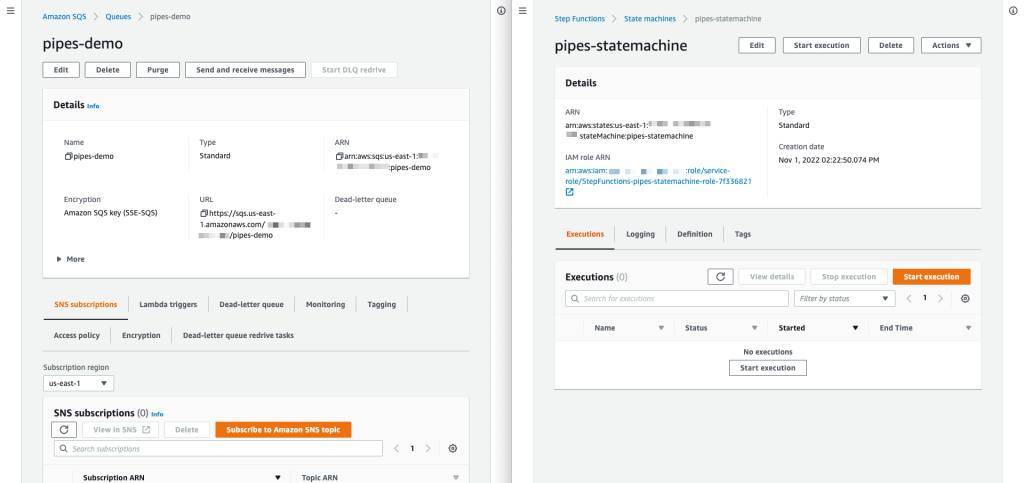1024x483 pixels.
Task: Open the Monitoring tab
Action: pyautogui.click(x=325, y=304)
